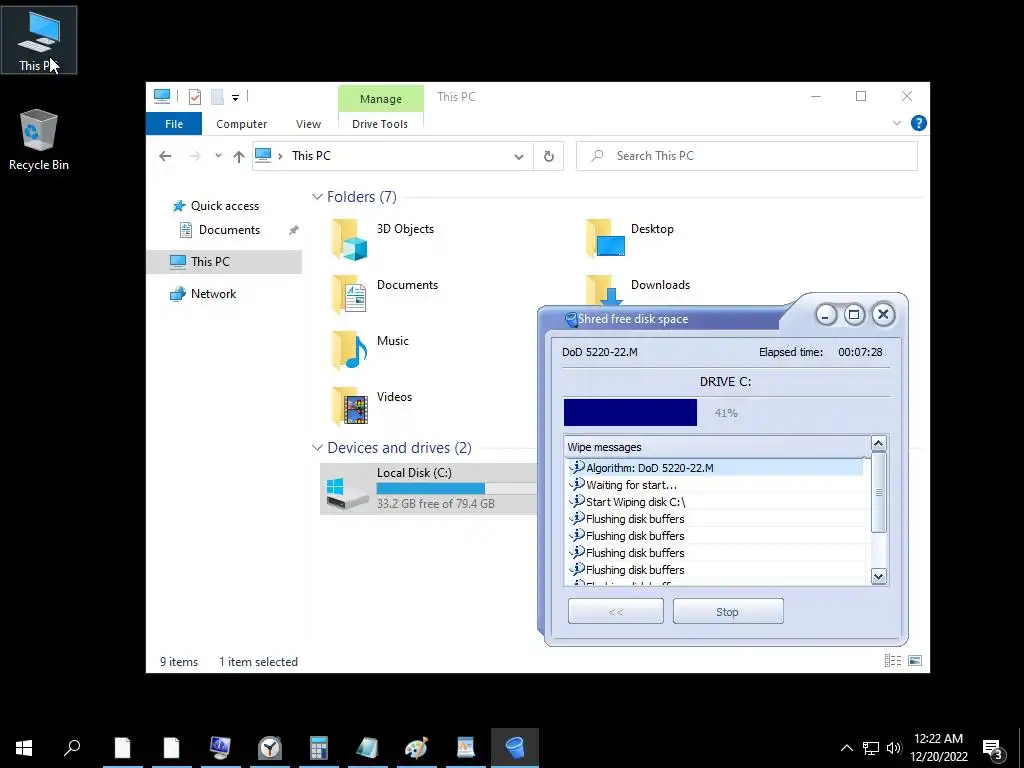Image resolution: width=1024 pixels, height=768 pixels.
Task: Click the << back button in the shredder
Action: click(x=616, y=612)
